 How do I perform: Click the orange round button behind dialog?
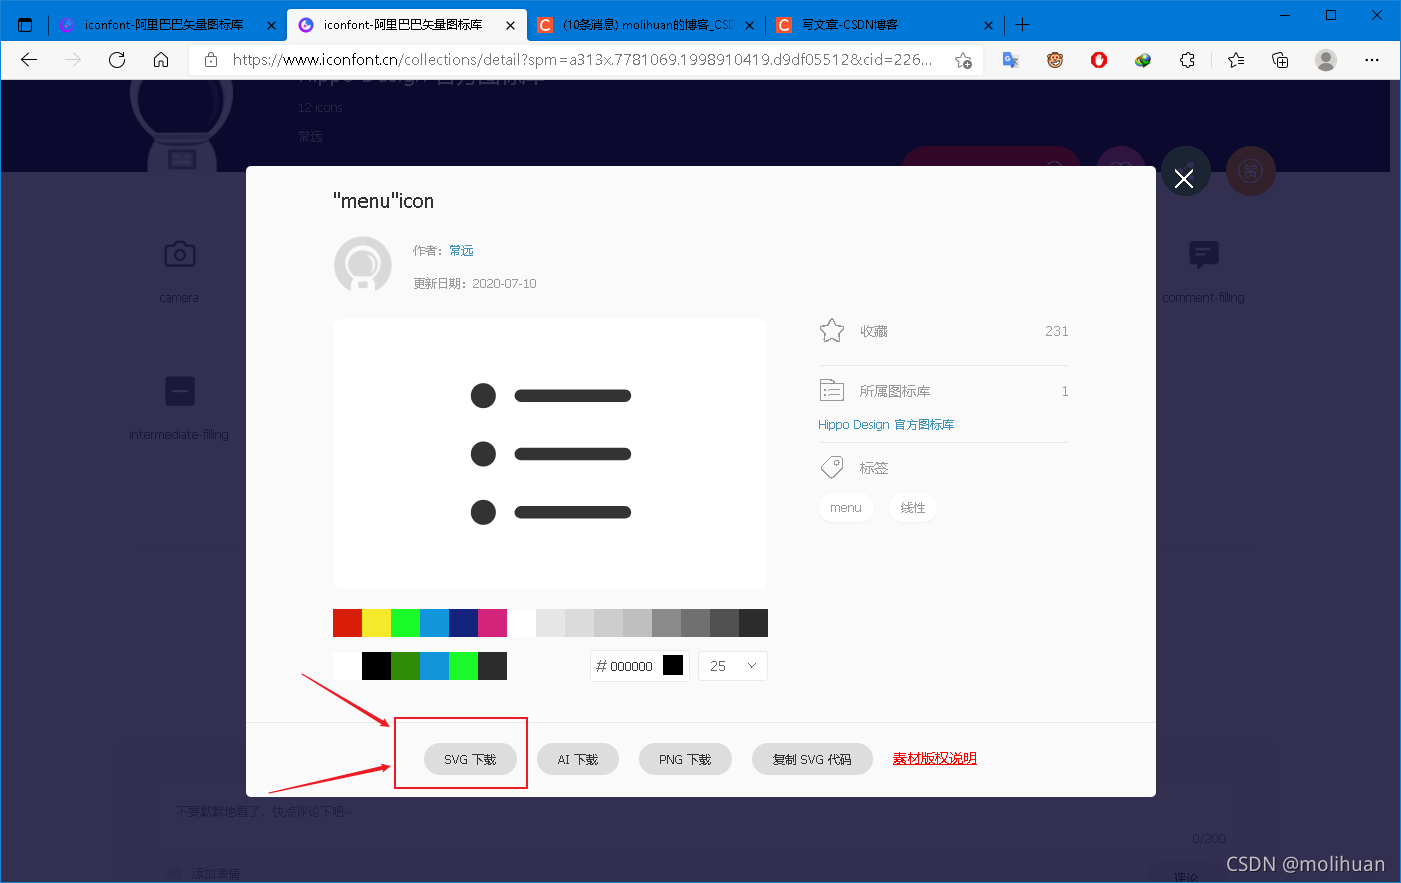point(1251,171)
